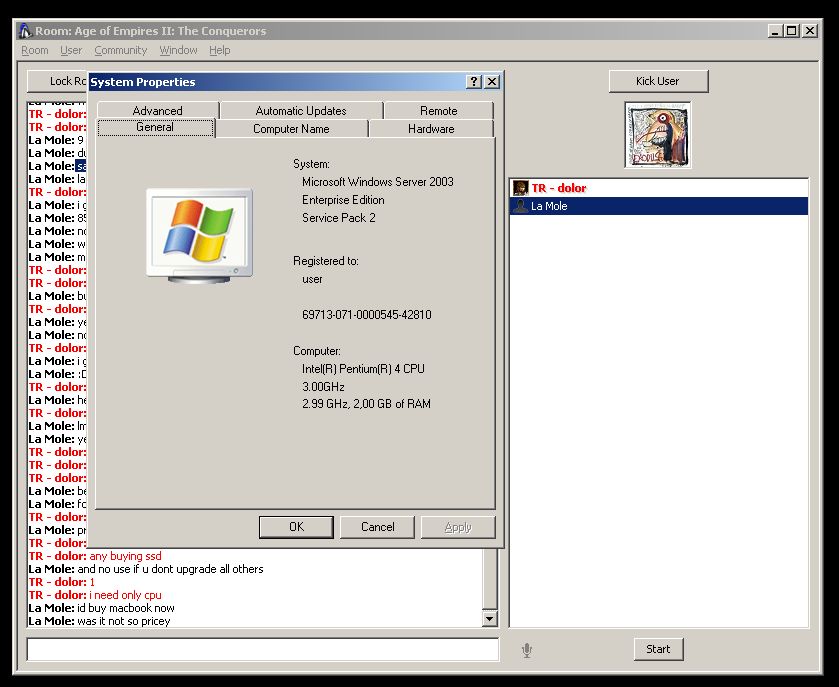Open the User menu

click(71, 50)
